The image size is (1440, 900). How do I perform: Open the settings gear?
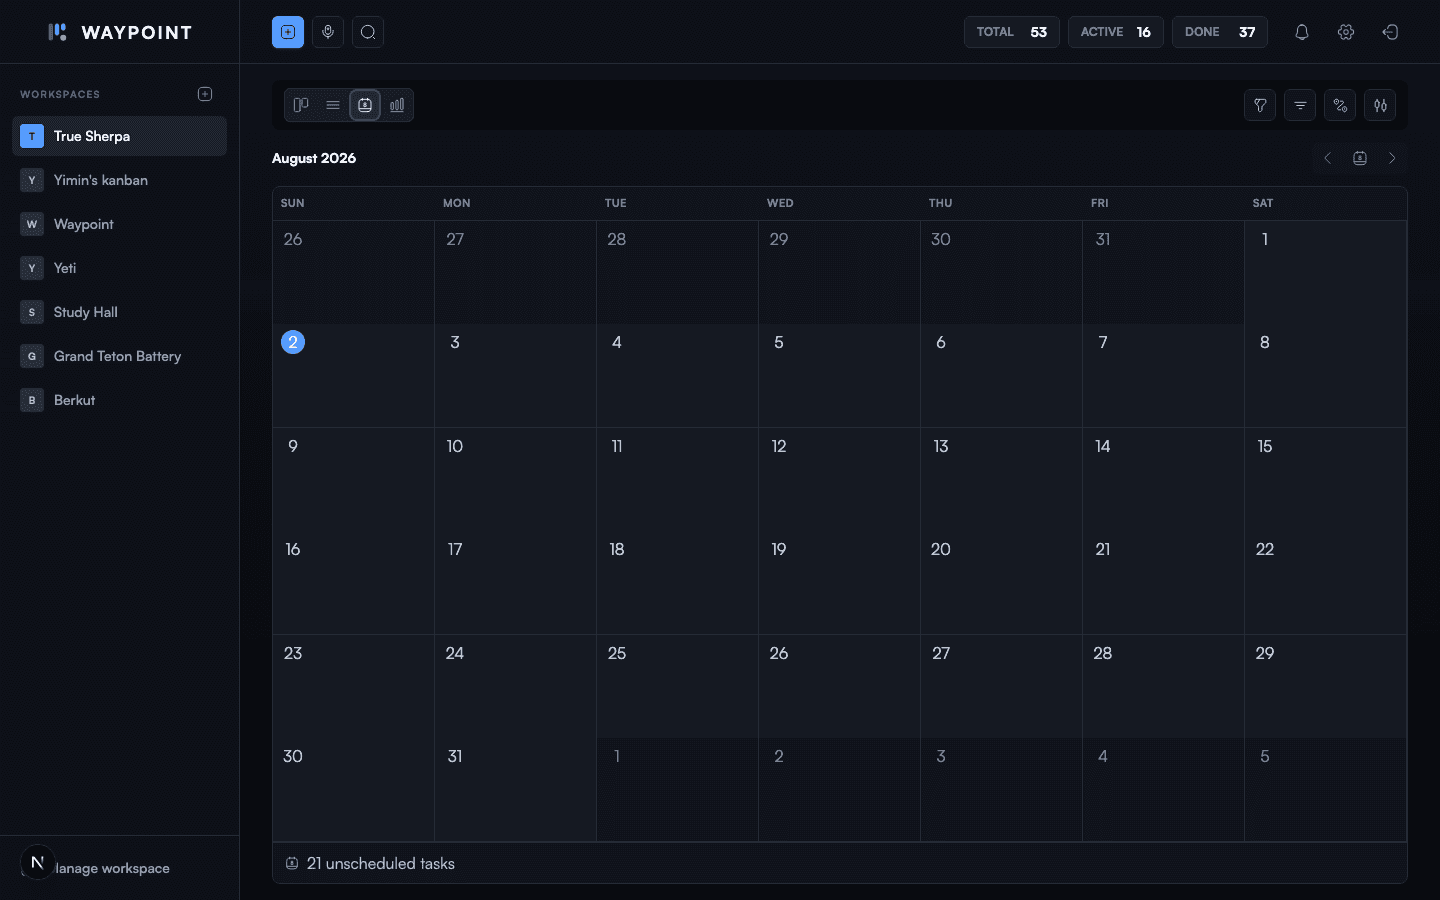[x=1346, y=32]
